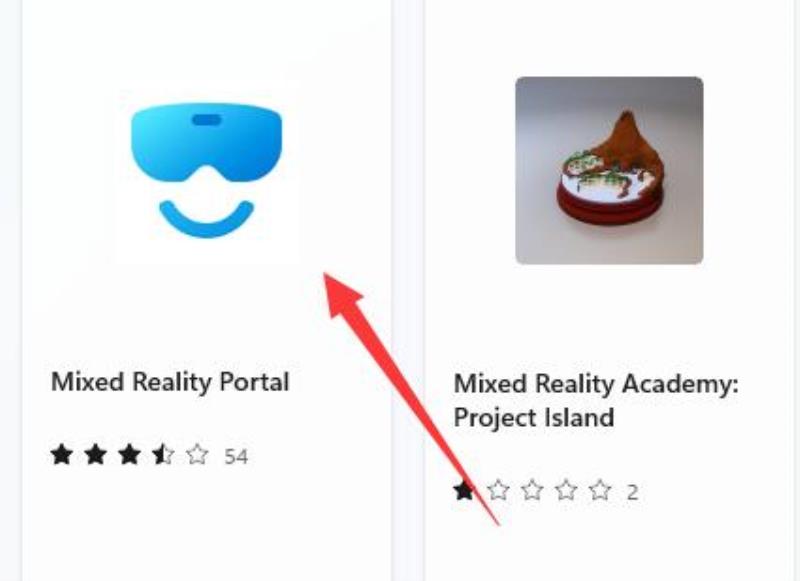This screenshot has height=581, width=800.
Task: Click fourth empty star of Project Island
Action: pos(566,490)
